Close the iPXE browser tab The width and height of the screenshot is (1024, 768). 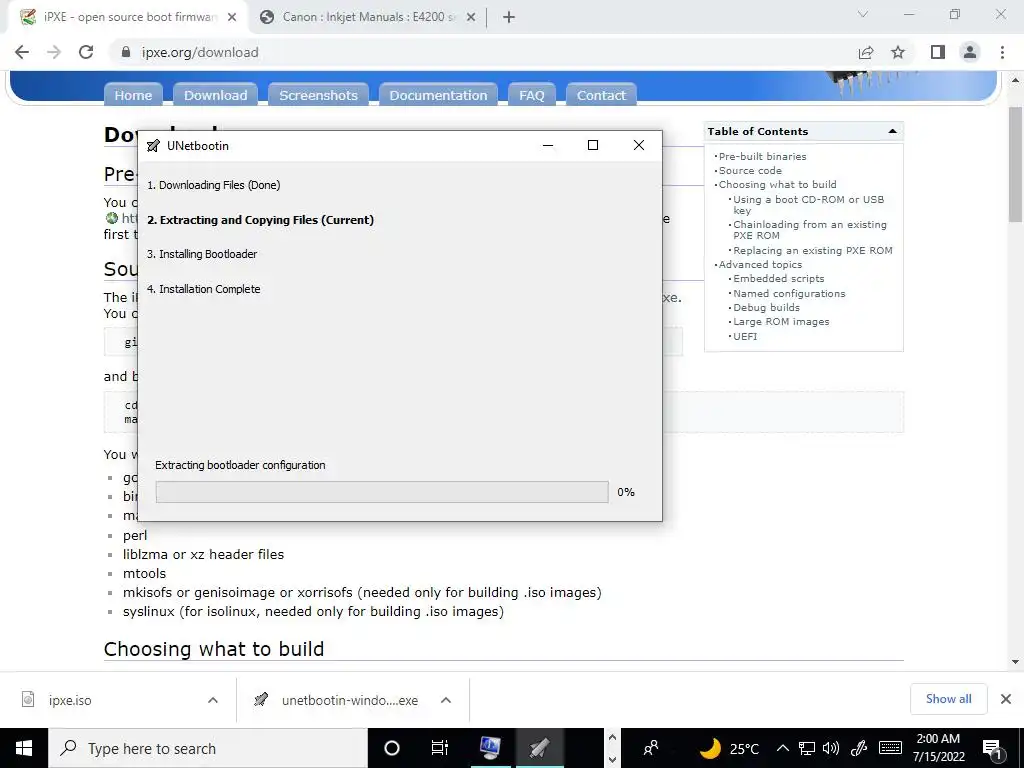(232, 17)
